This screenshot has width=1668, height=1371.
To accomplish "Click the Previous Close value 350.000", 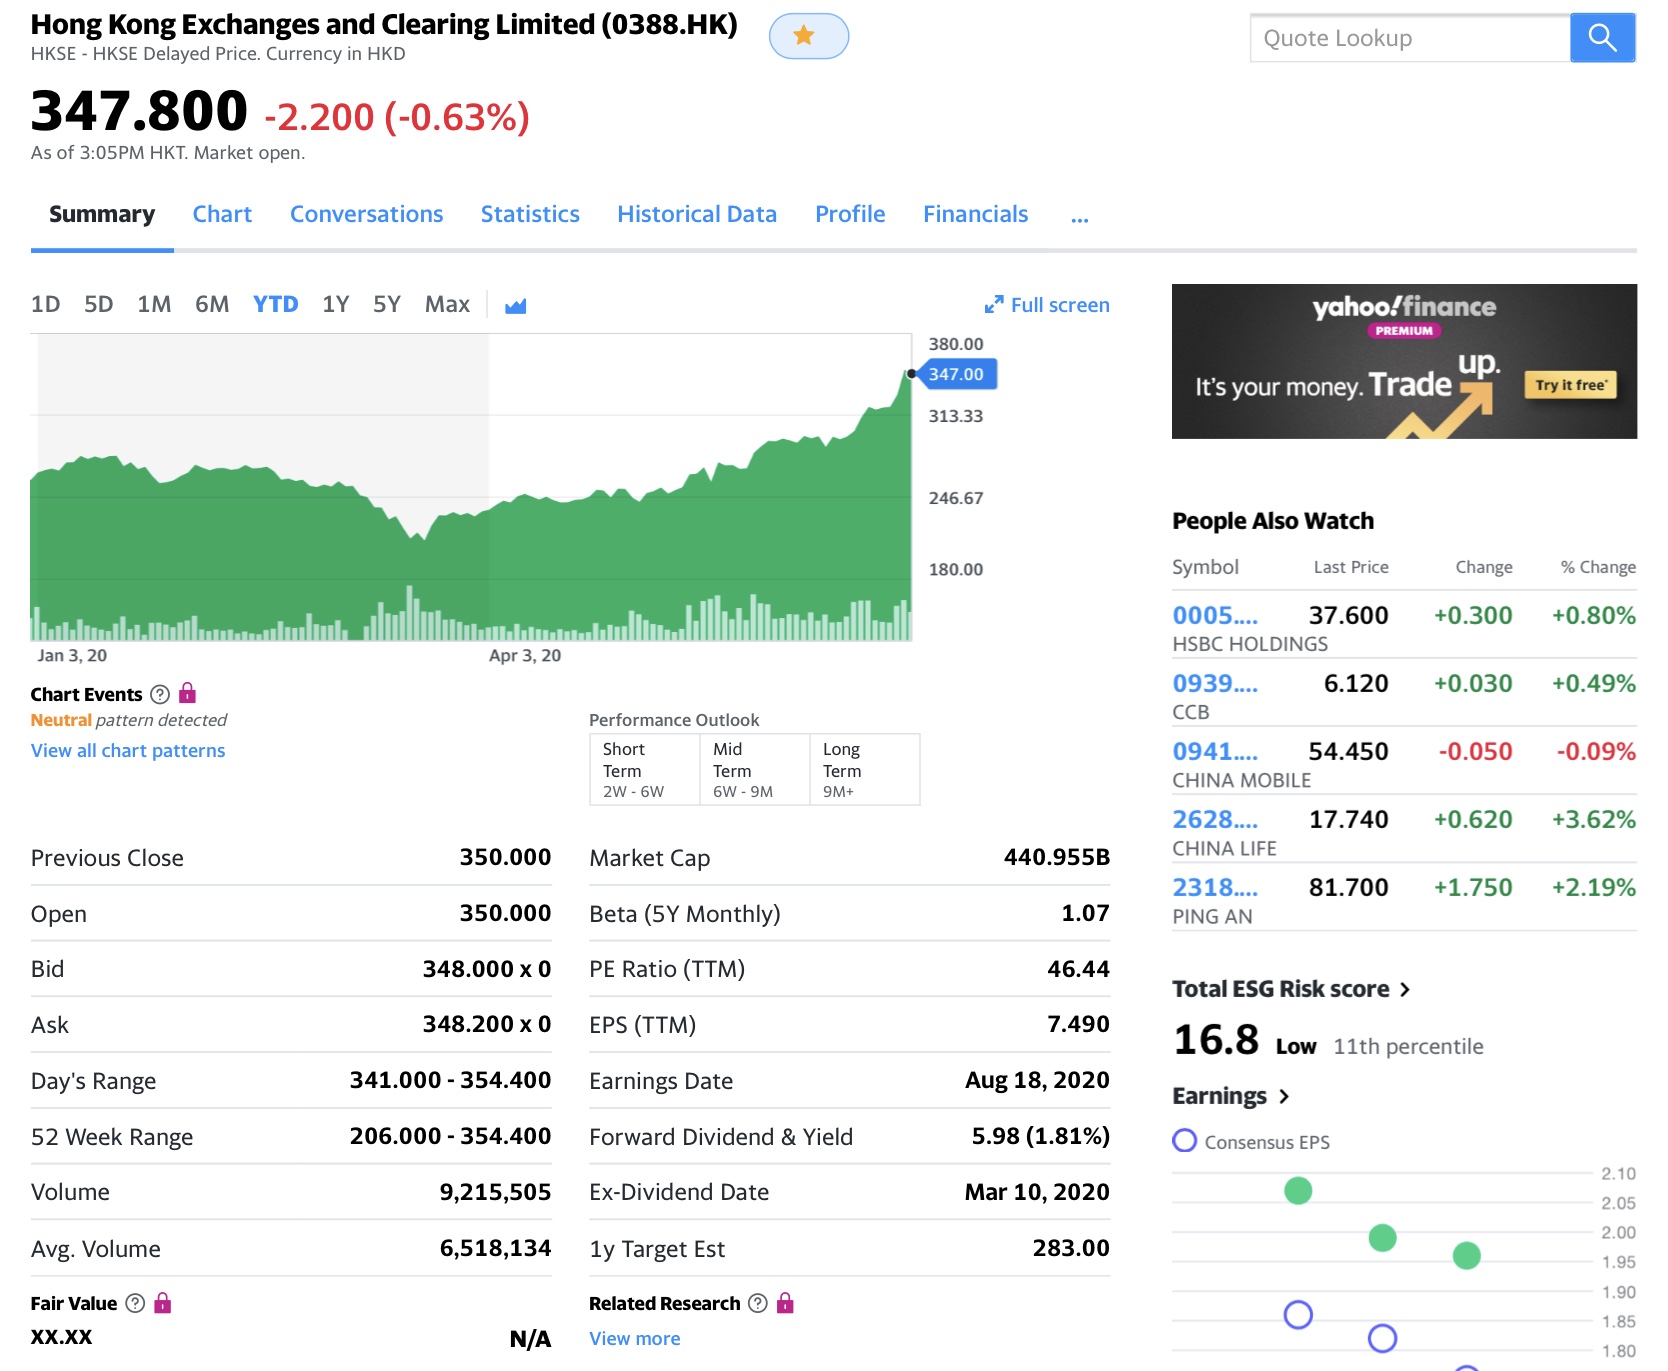I will (x=505, y=857).
